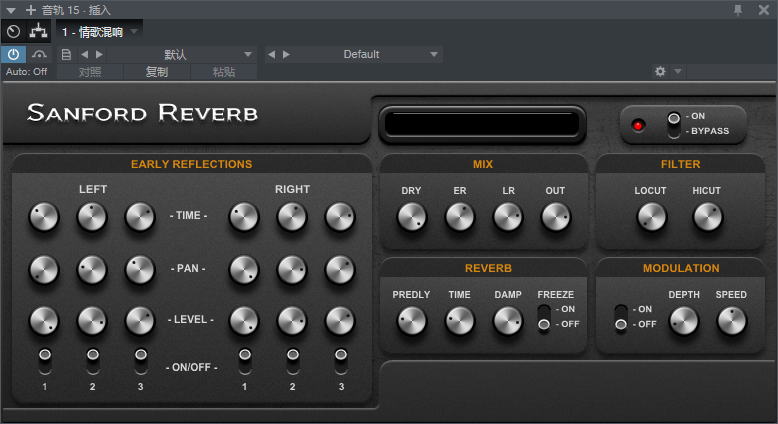Toggle the ON/BYPASS switch
The width and height of the screenshot is (778, 424).
673,124
